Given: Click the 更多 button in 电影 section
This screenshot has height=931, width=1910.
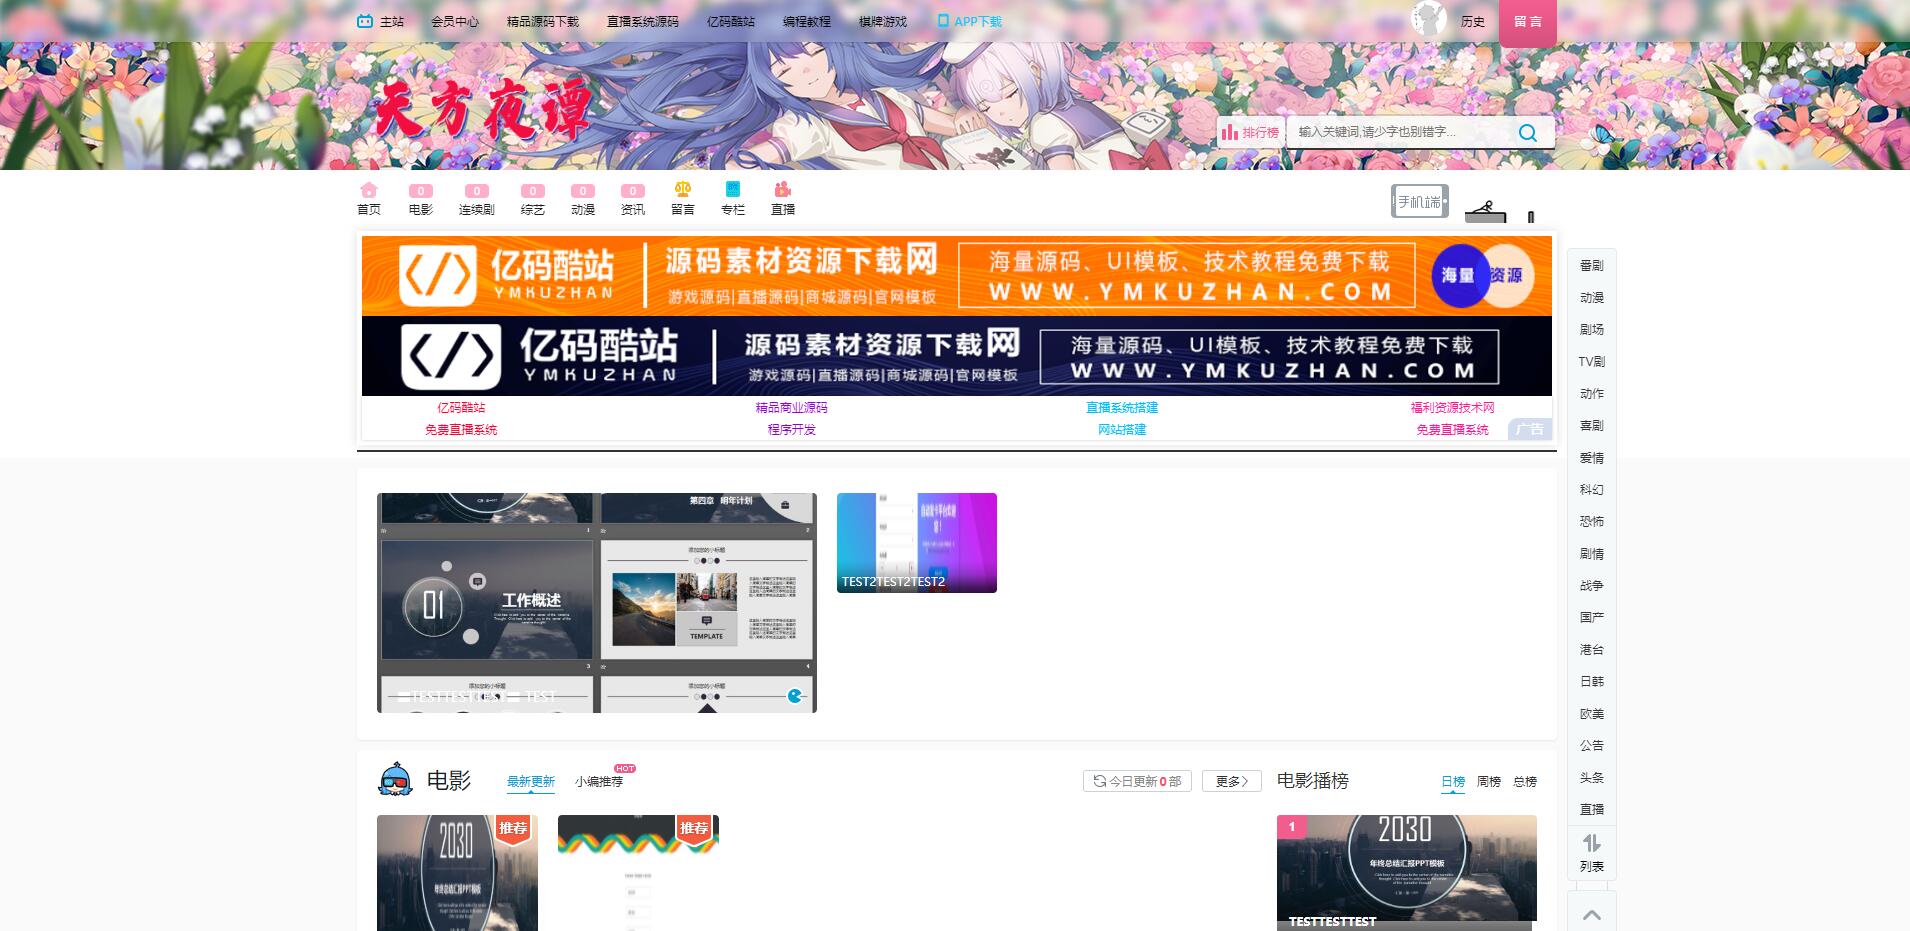Looking at the screenshot, I should 1232,781.
